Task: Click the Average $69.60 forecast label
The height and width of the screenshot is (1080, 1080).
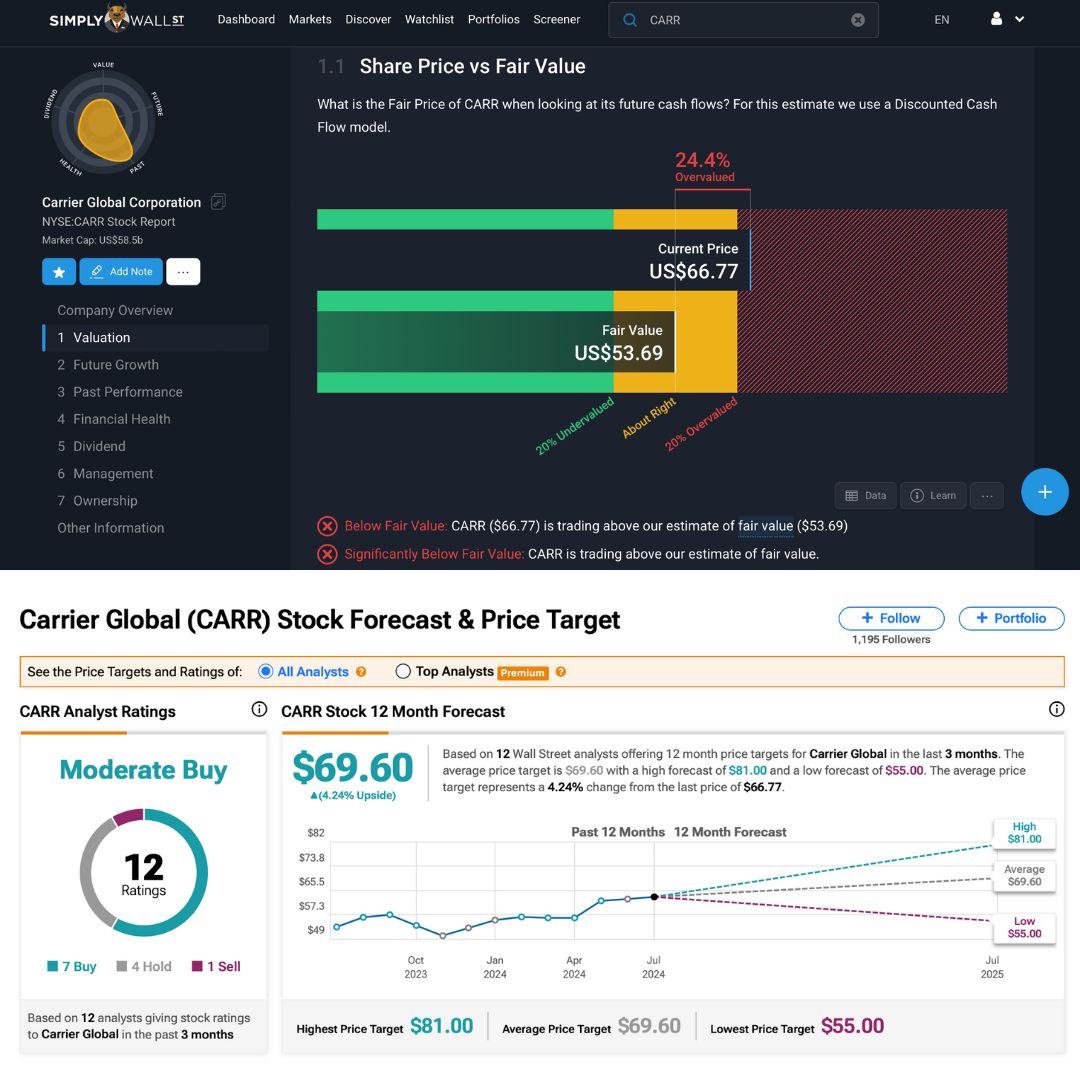Action: [x=1024, y=875]
